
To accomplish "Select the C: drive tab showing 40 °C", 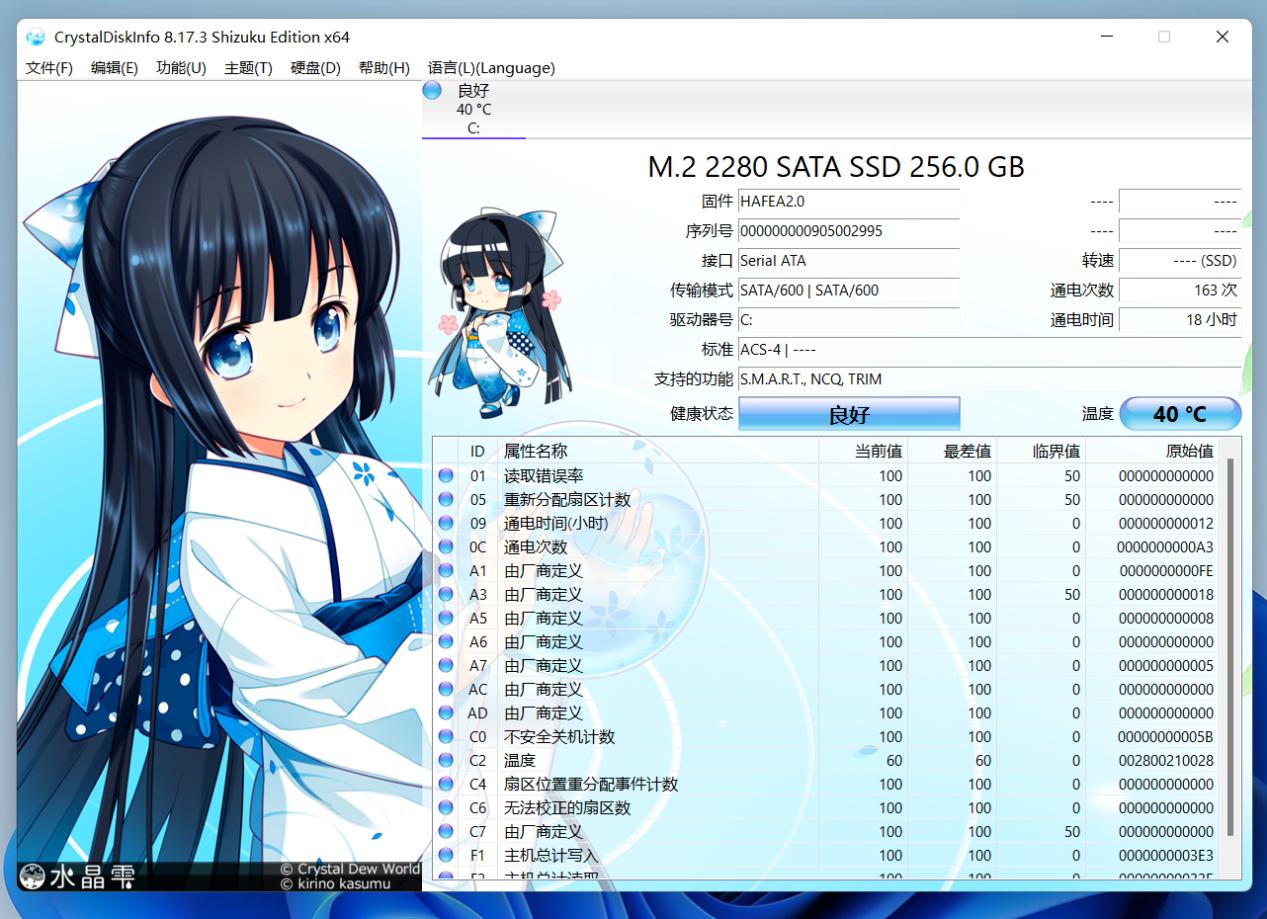I will [x=474, y=110].
